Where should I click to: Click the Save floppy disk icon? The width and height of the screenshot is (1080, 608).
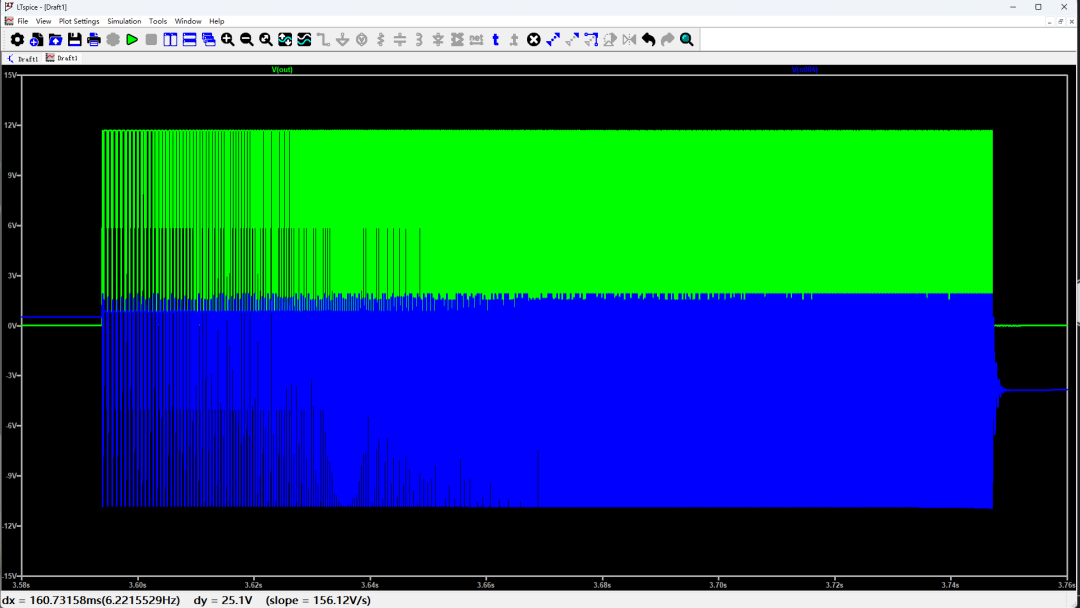[x=74, y=40]
